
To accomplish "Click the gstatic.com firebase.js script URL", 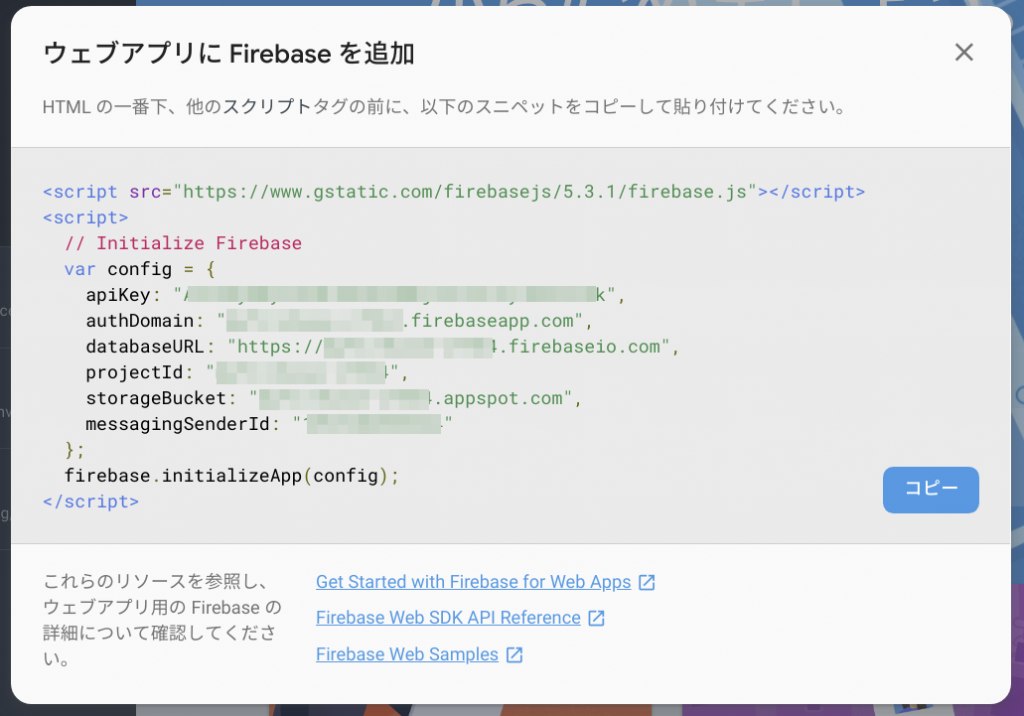I will coord(452,191).
